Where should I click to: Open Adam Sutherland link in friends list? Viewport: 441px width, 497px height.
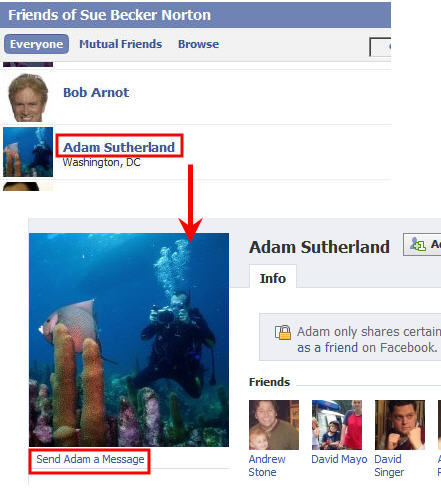tap(119, 147)
